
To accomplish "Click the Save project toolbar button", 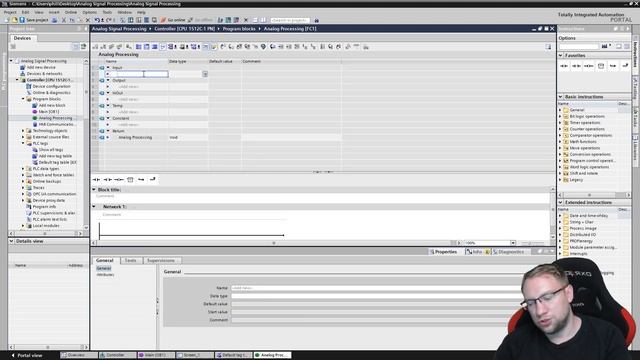I will point(34,20).
